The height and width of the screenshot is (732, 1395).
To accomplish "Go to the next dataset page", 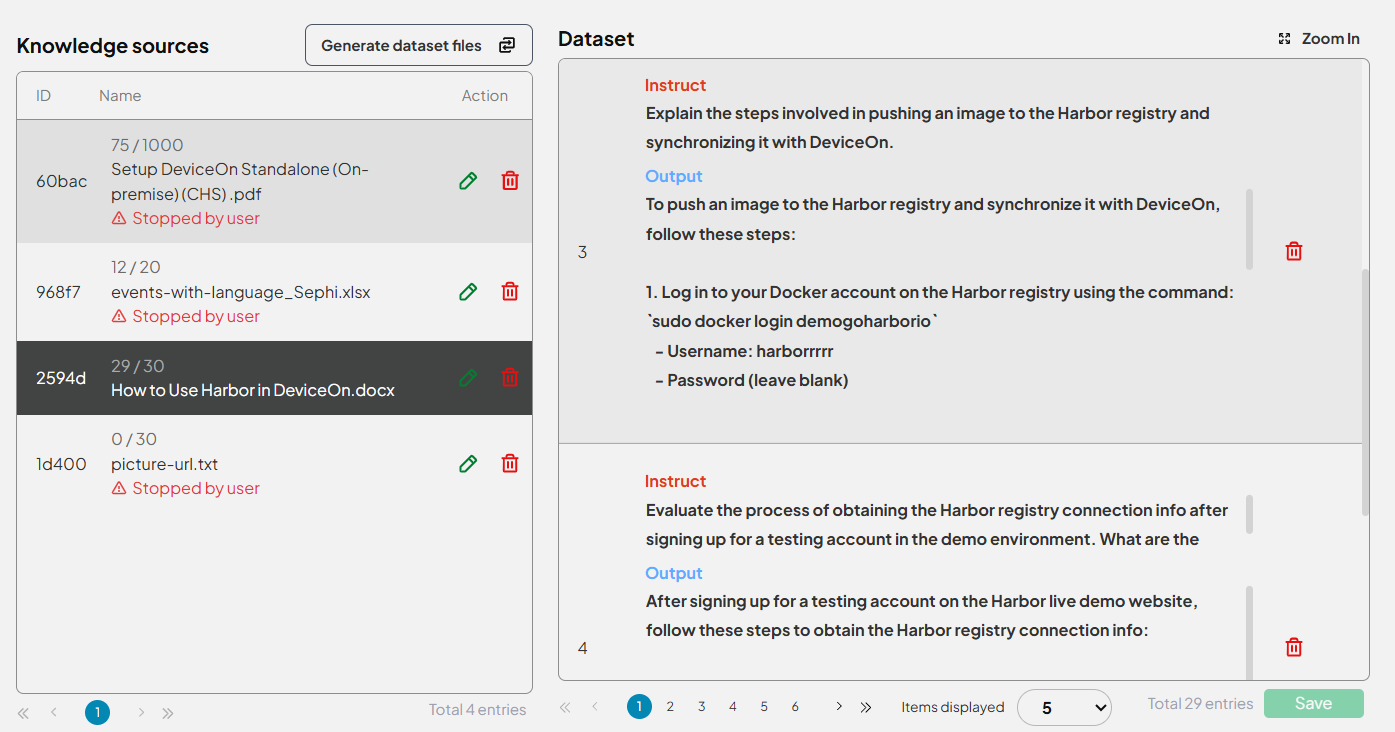I will click(838, 707).
